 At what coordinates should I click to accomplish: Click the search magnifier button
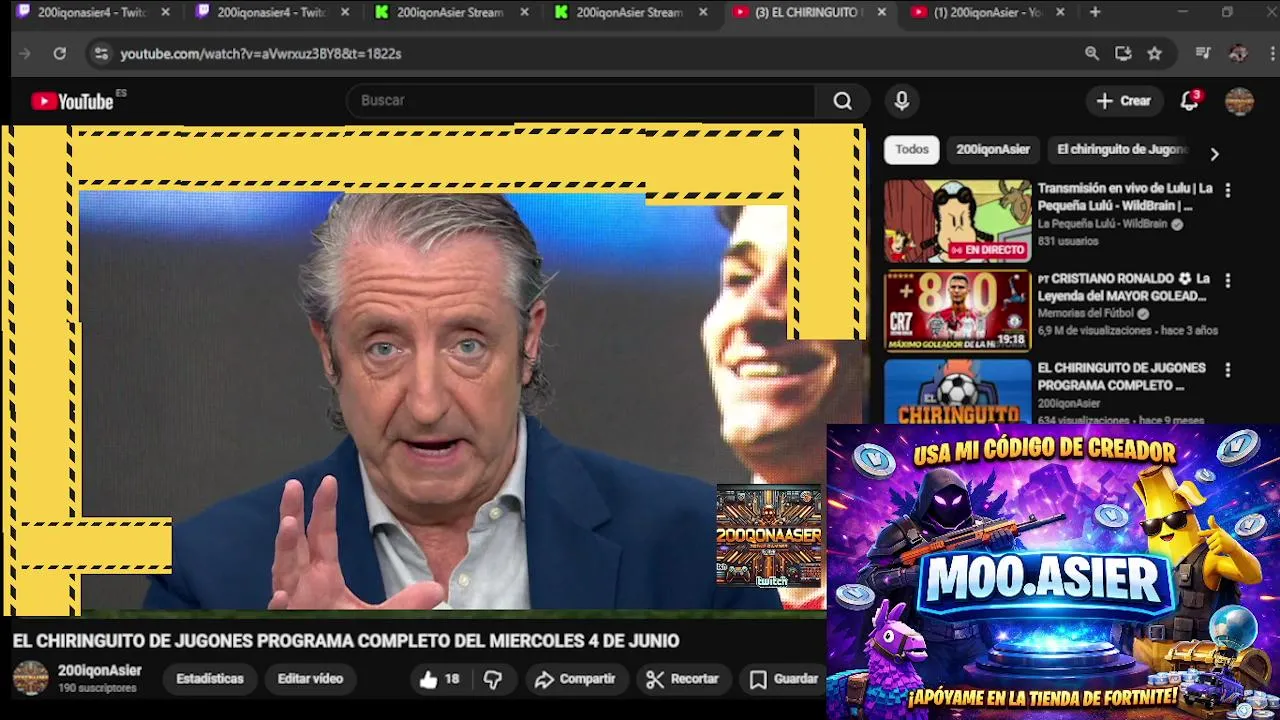coord(843,101)
